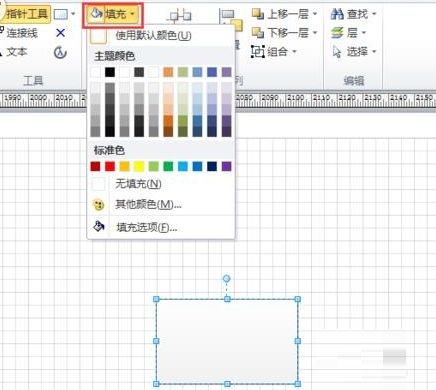This screenshot has width=436, height=390.
Task: Select green standard color swatch
Action: (168, 166)
